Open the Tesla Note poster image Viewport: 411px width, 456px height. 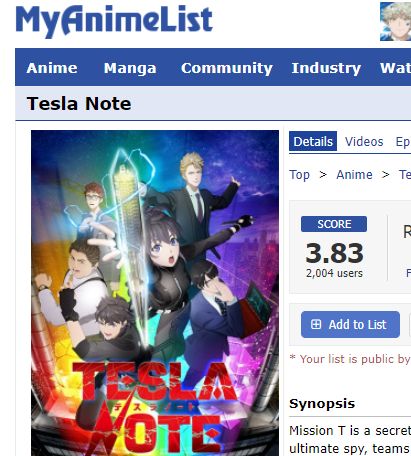point(155,293)
